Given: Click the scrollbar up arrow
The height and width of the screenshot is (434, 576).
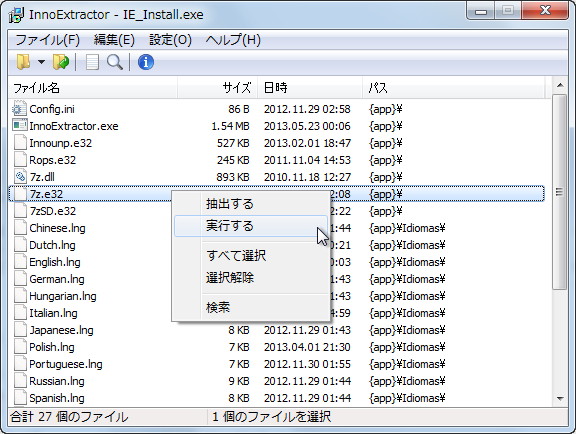Looking at the screenshot, I should pyautogui.click(x=560, y=86).
